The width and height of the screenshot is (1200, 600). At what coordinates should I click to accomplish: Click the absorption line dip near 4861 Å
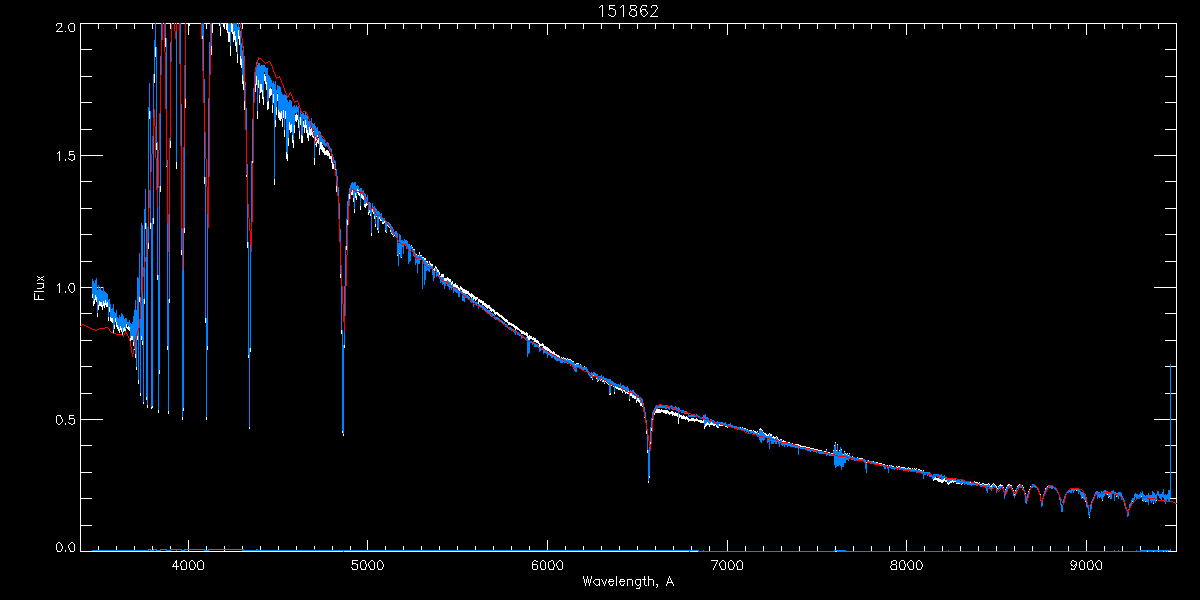pyautogui.click(x=343, y=310)
